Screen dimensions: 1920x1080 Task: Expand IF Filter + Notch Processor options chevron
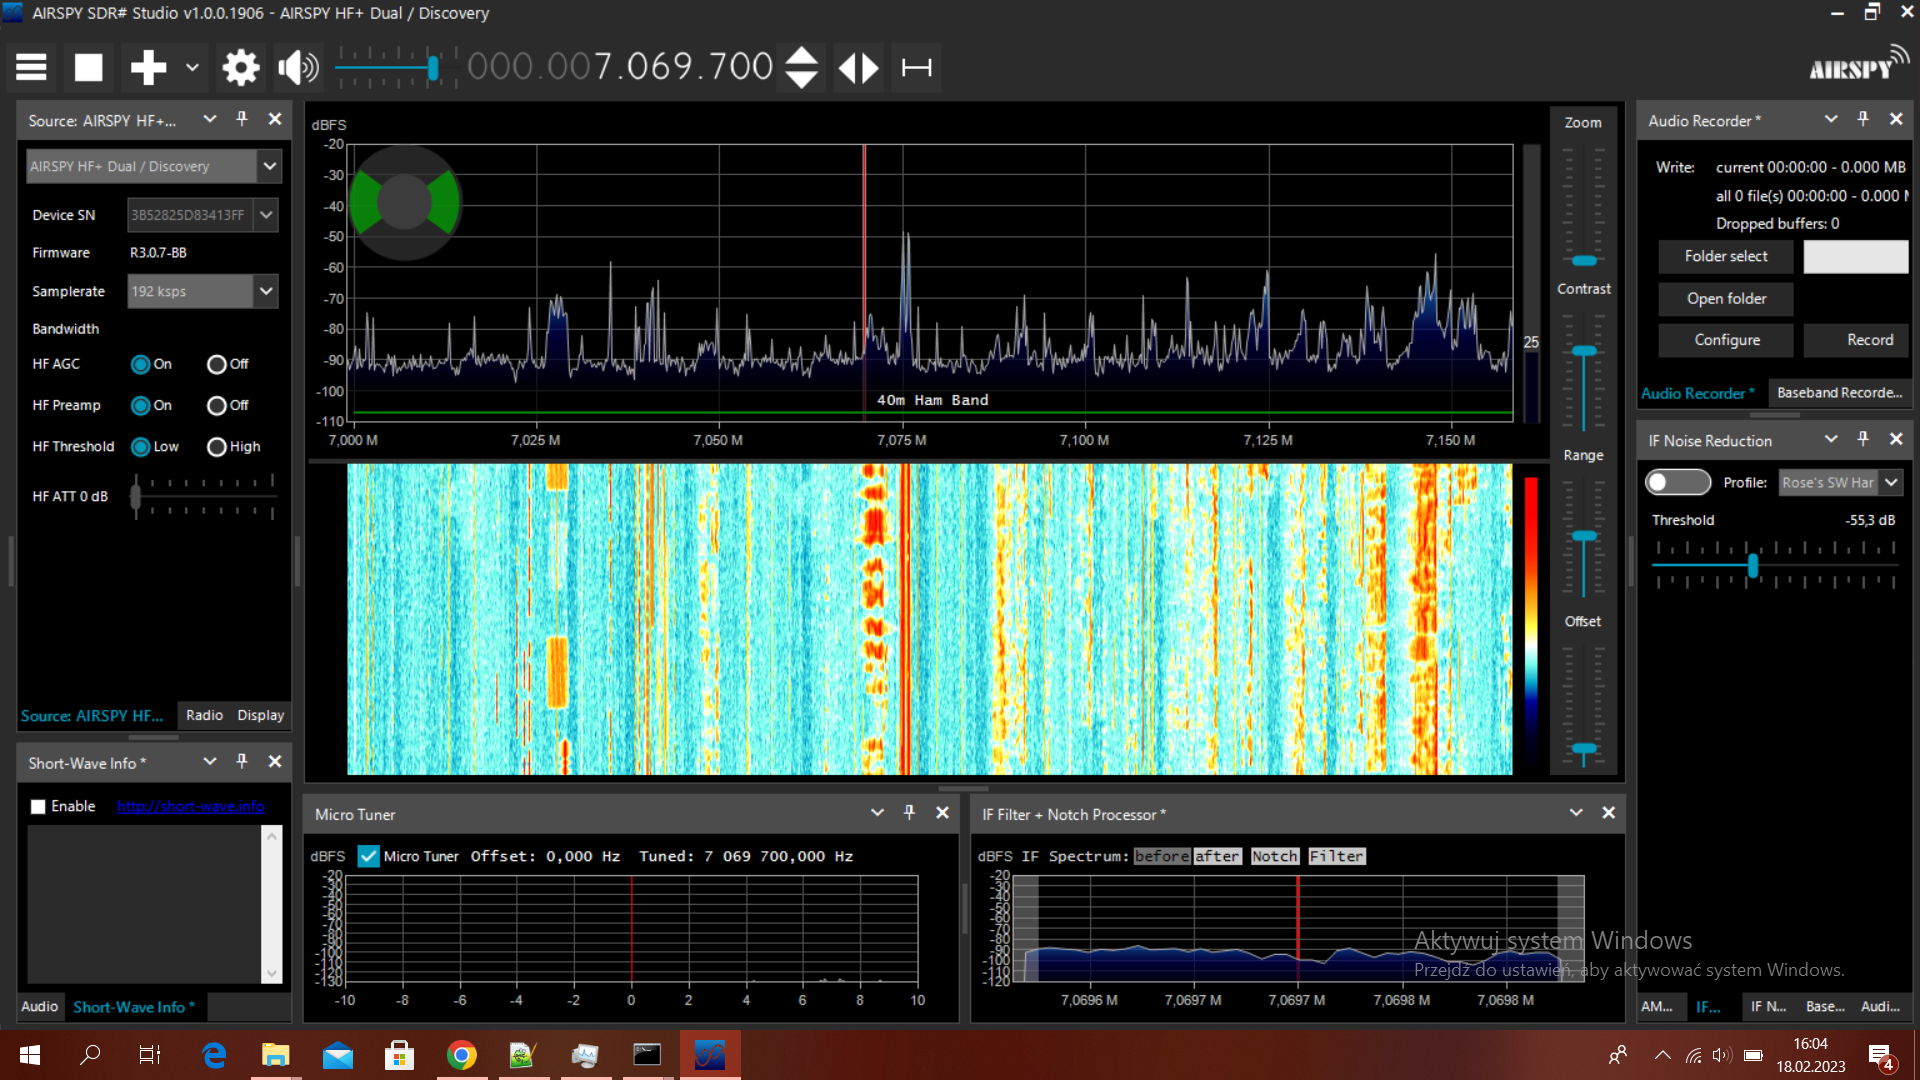click(1576, 813)
